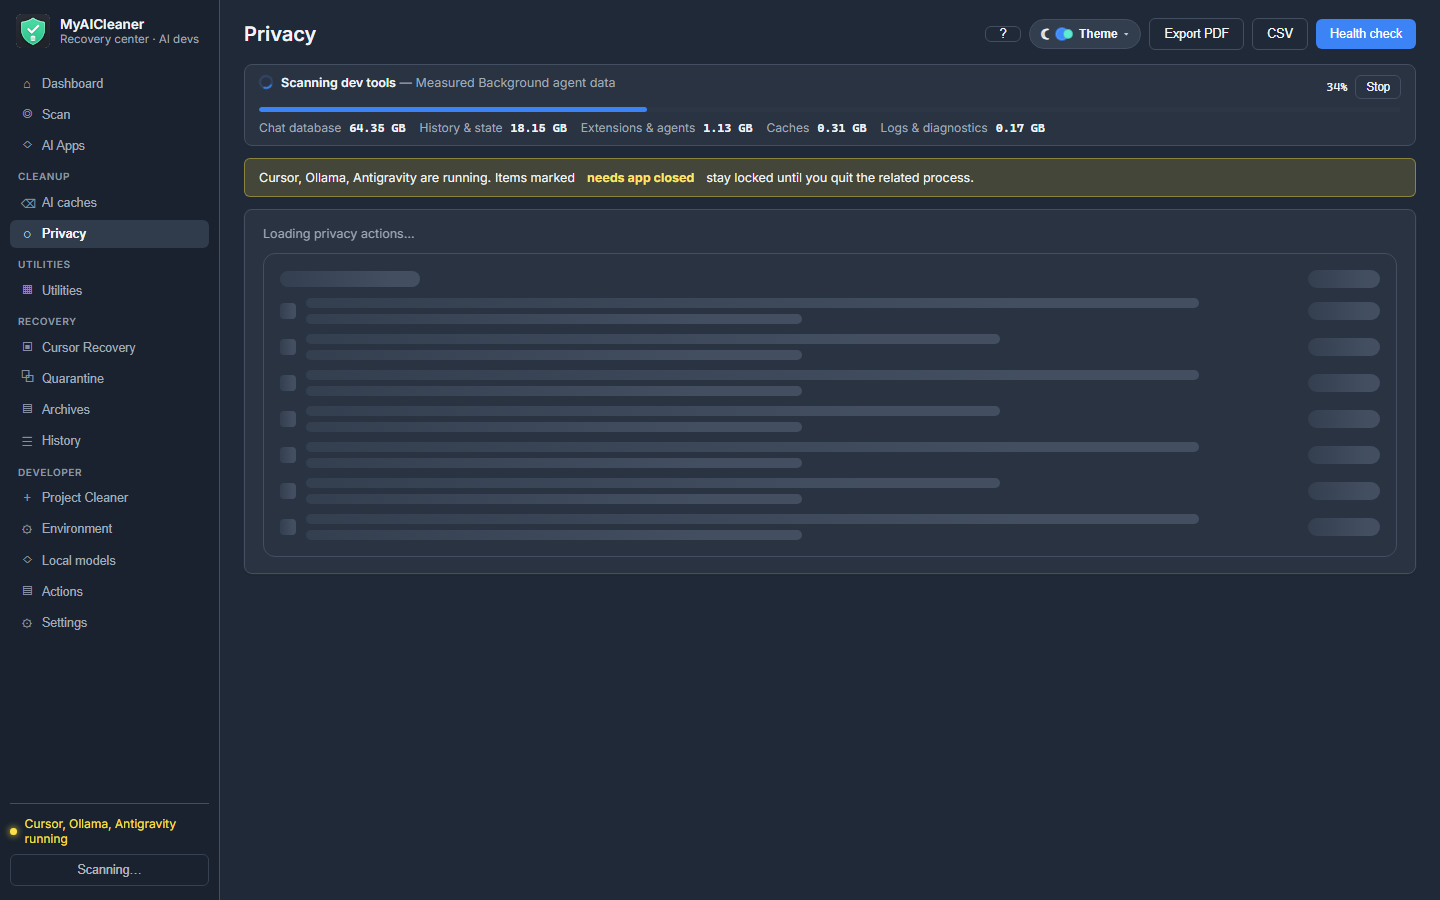Click Logs & diagnostics 0.17 GB value
The width and height of the screenshot is (1440, 900).
point(1020,128)
